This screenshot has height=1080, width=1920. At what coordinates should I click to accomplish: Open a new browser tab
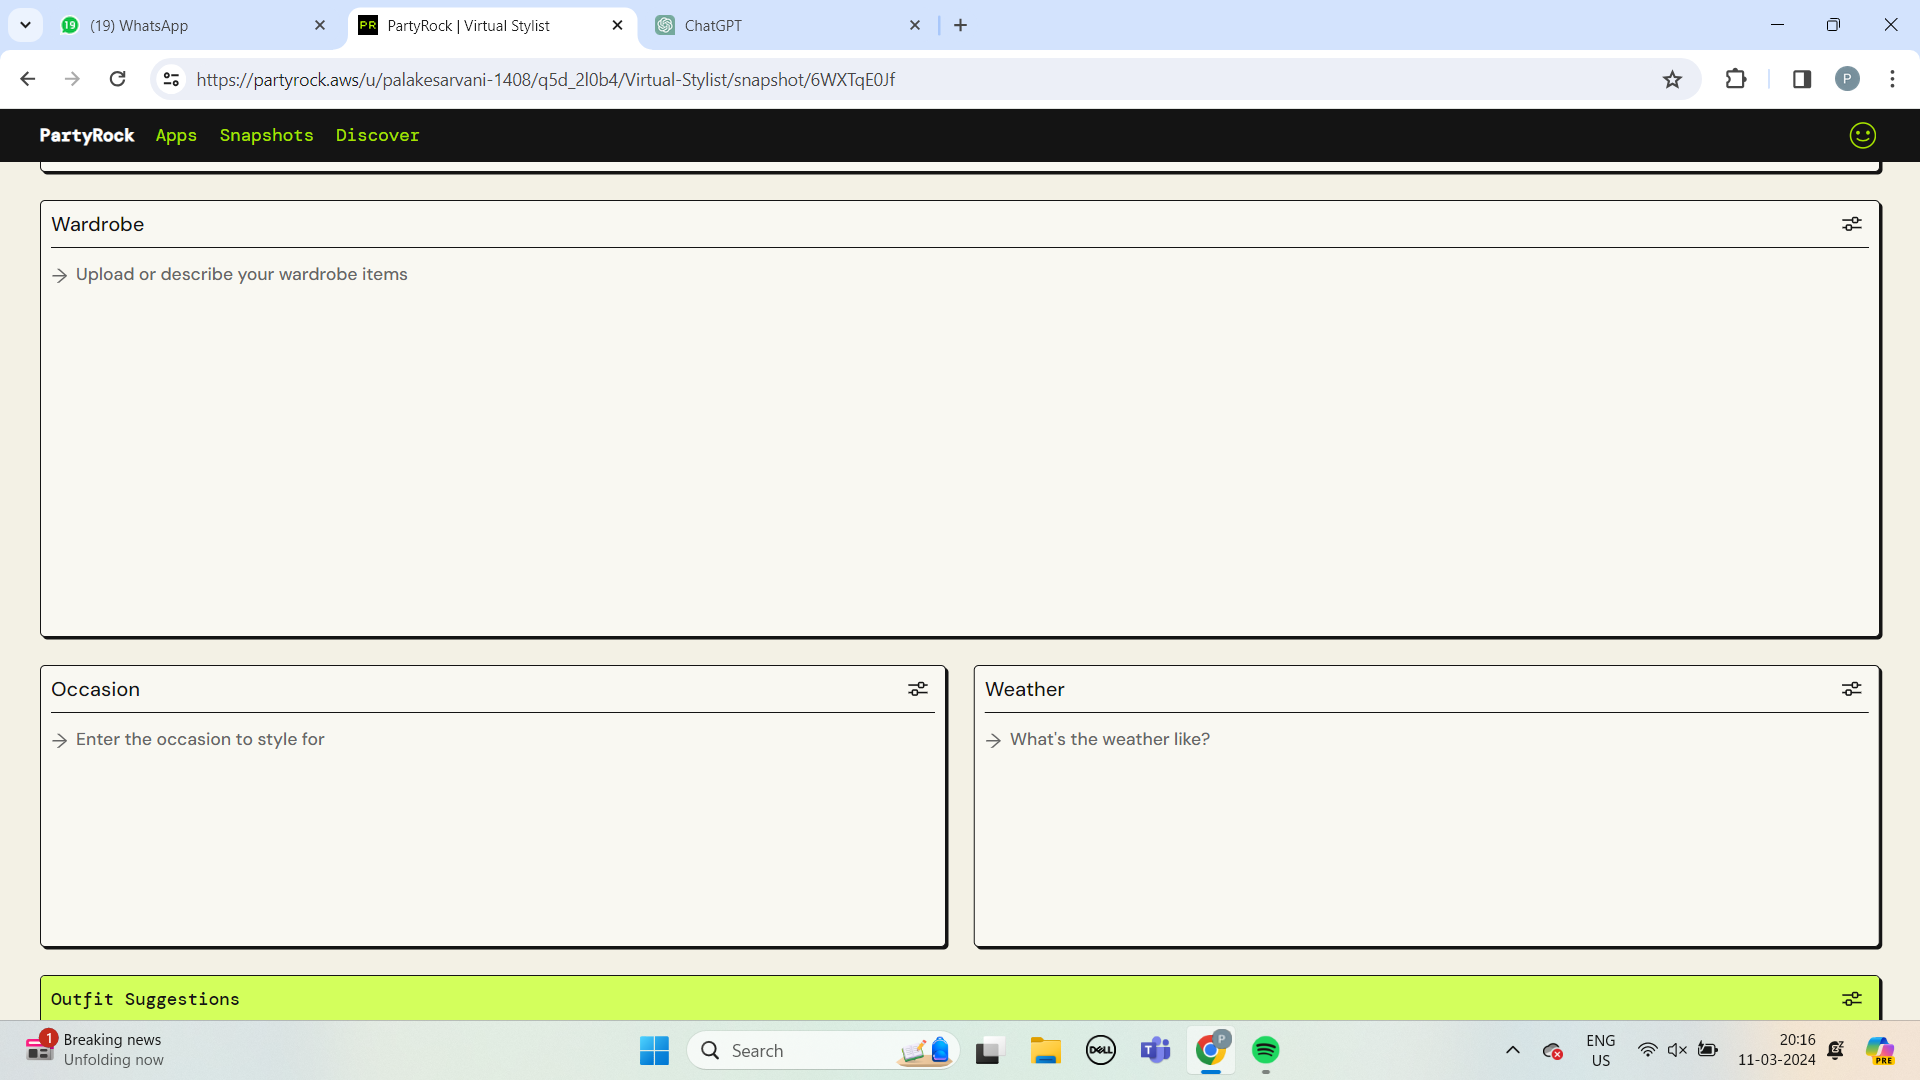[x=961, y=25]
